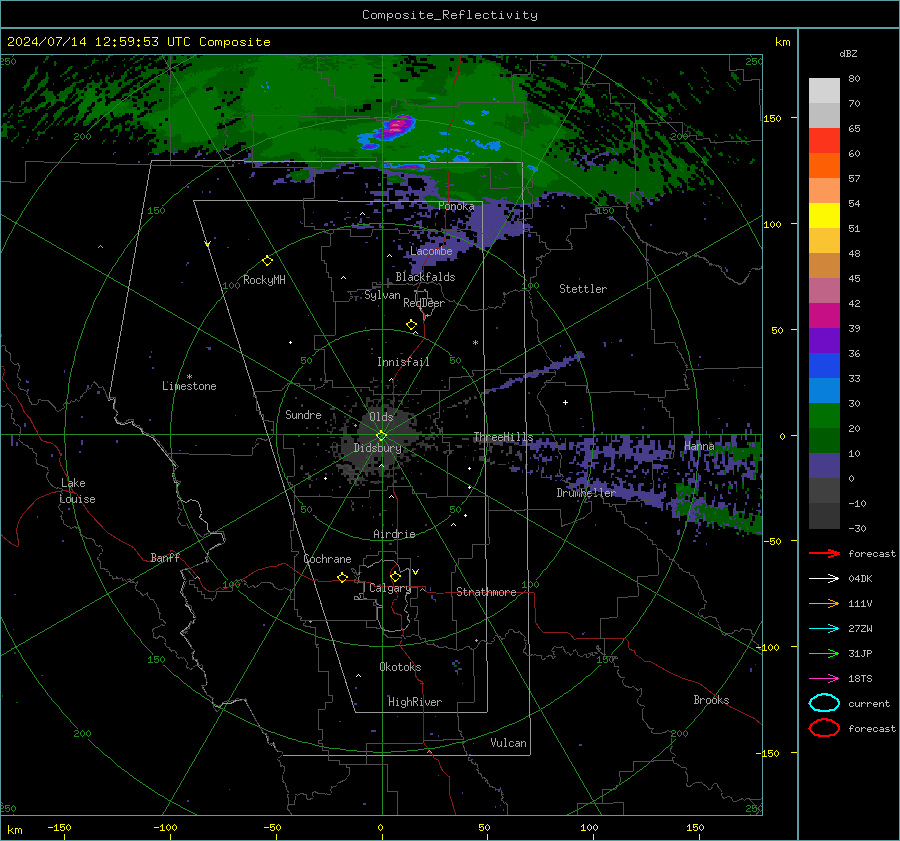The height and width of the screenshot is (841, 900).
Task: Select the RedDeer city label
Action: coord(424,303)
